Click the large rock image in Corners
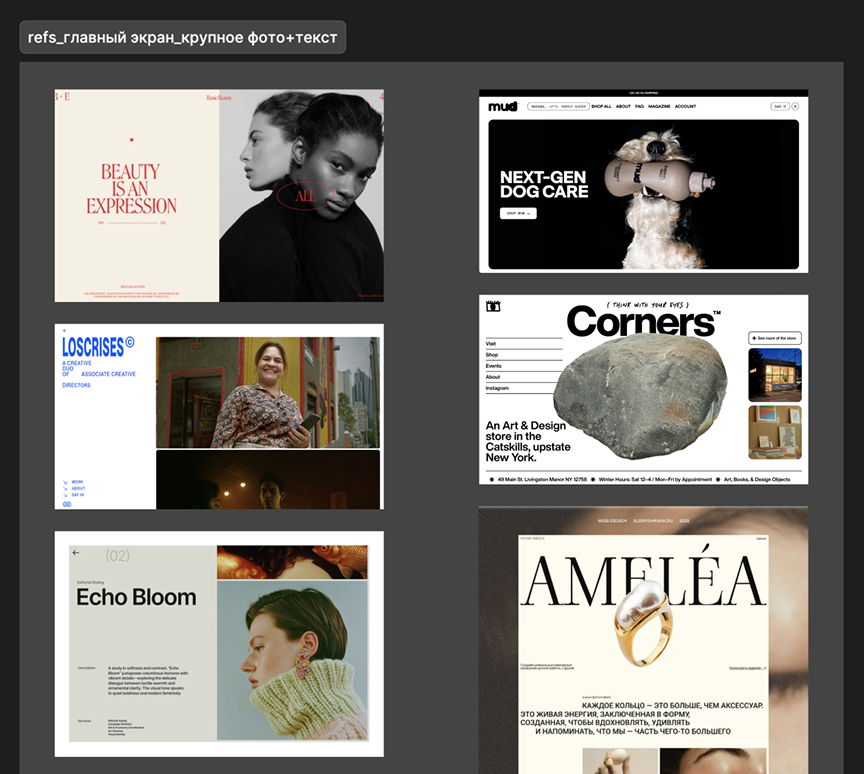Screen dimensions: 864x774 [641, 396]
